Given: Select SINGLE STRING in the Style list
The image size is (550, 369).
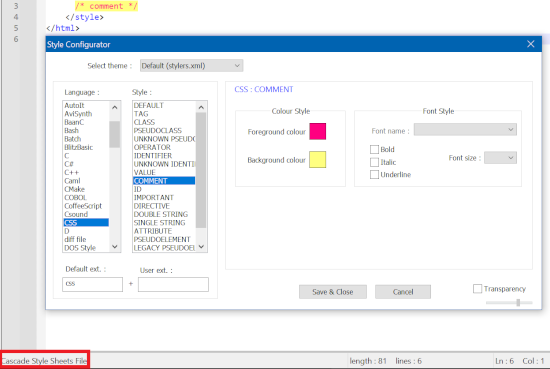Looking at the screenshot, I should pyautogui.click(x=164, y=223).
